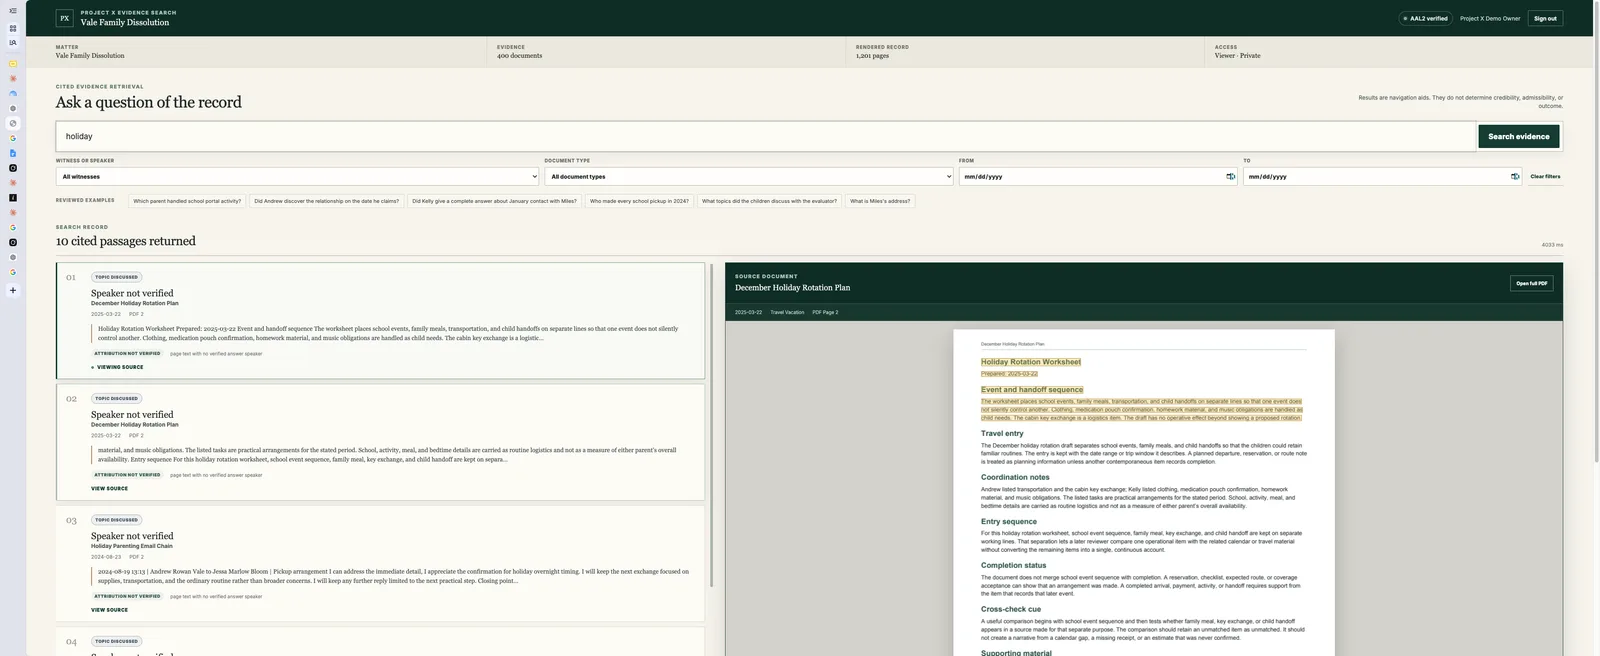Click 'Travel Vacation' tag in source header
This screenshot has width=1600, height=656.
point(787,312)
